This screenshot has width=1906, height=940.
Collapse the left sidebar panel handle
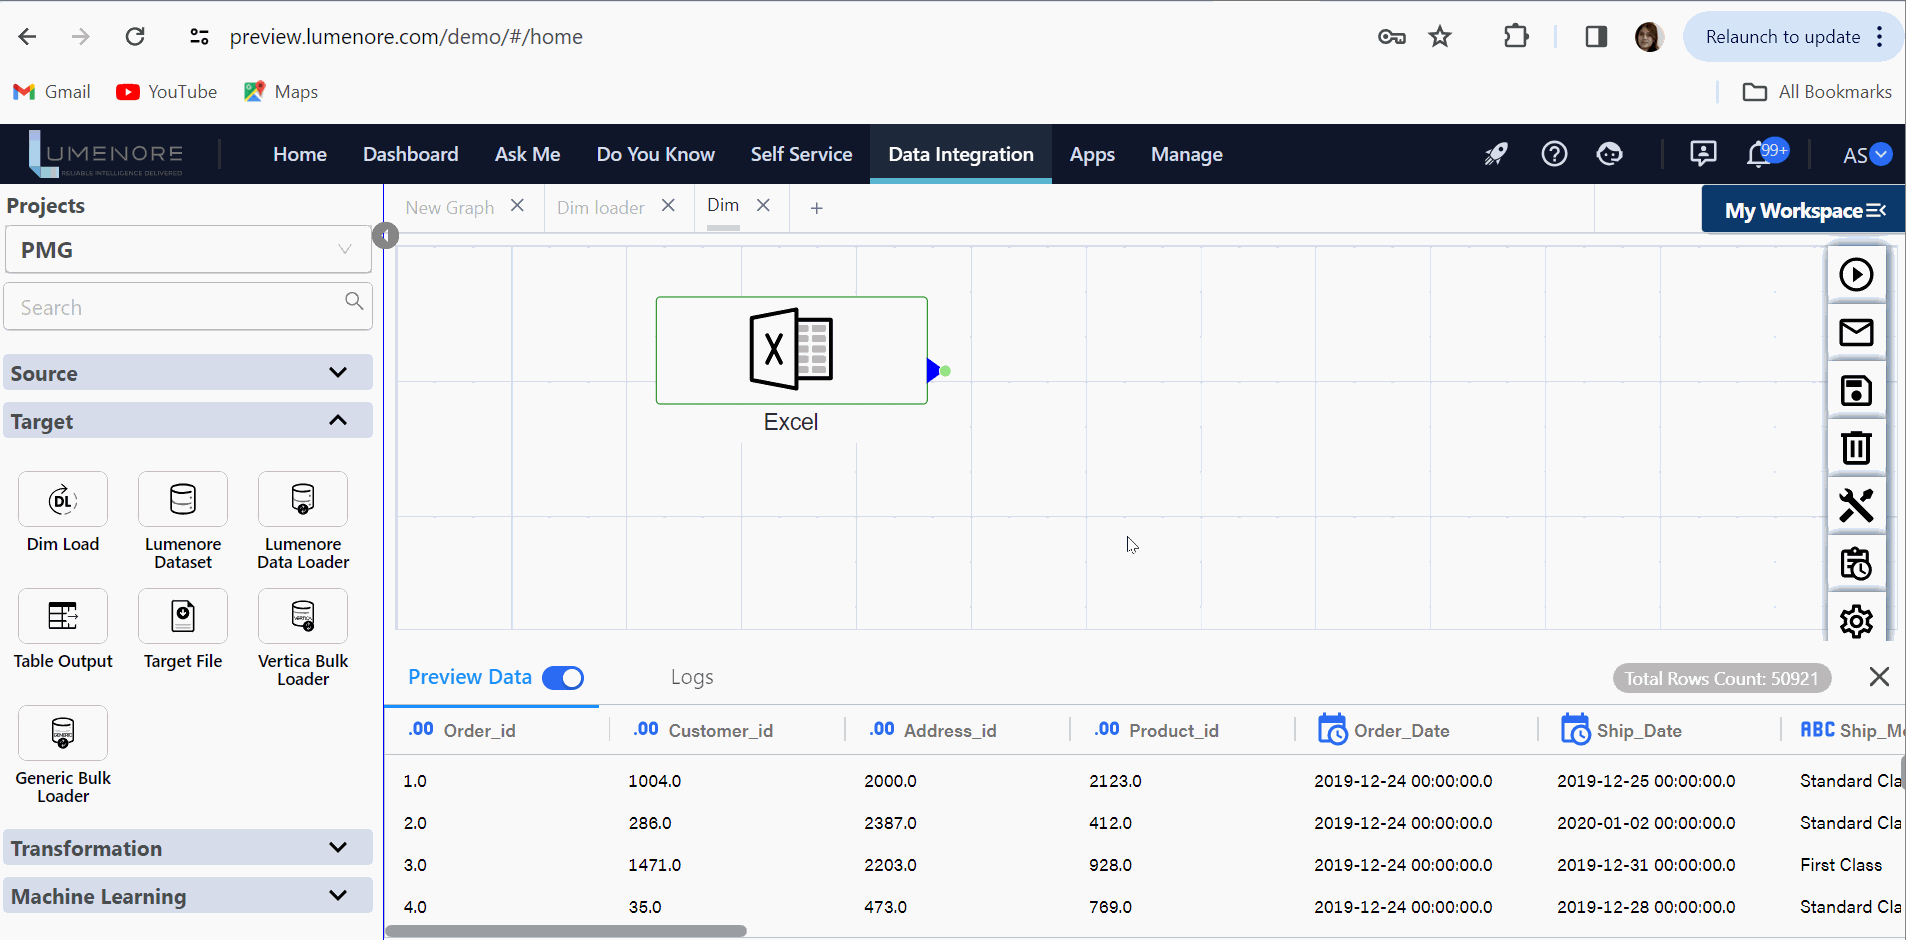point(385,235)
